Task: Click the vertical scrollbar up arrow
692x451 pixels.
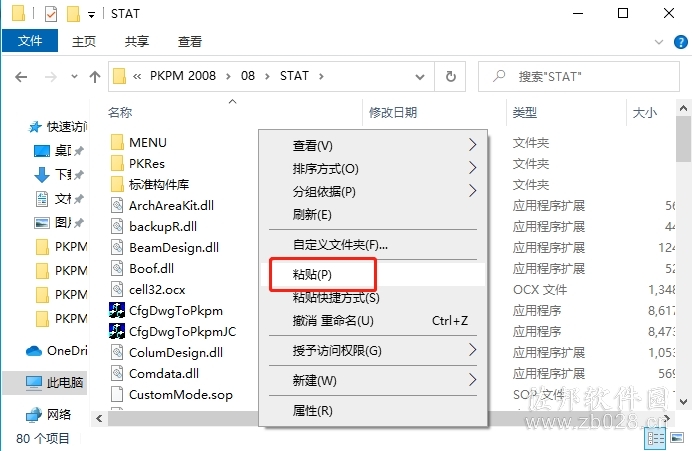Action: (x=683, y=108)
